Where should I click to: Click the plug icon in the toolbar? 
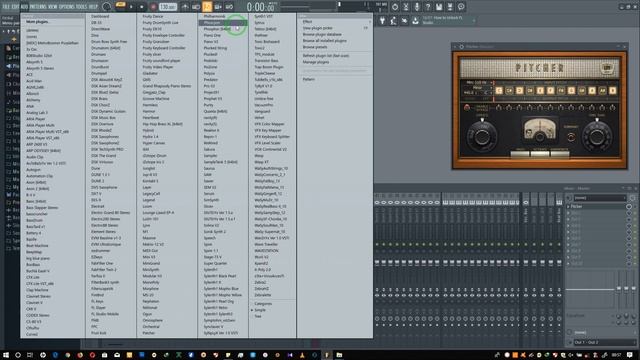coord(382,20)
